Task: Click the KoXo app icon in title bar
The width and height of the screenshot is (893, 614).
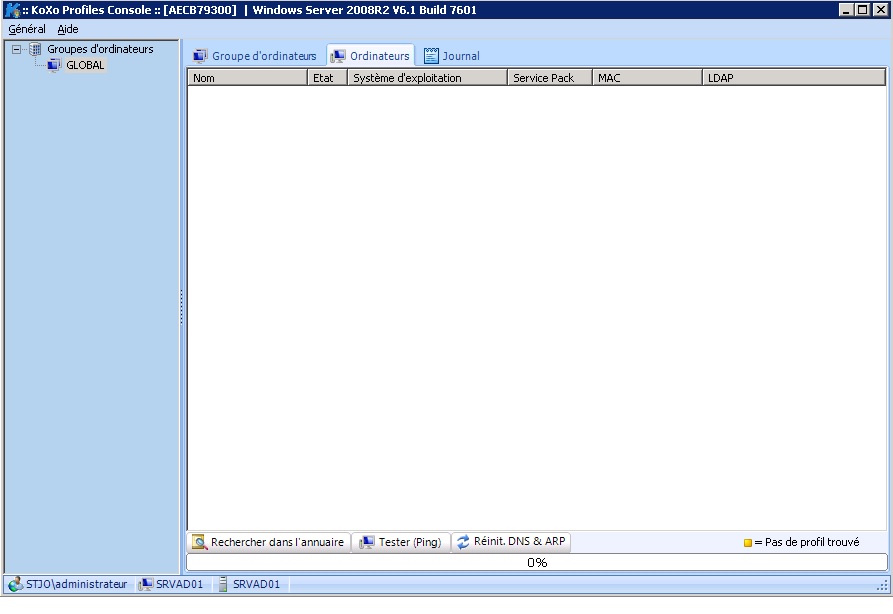Action: 12,10
